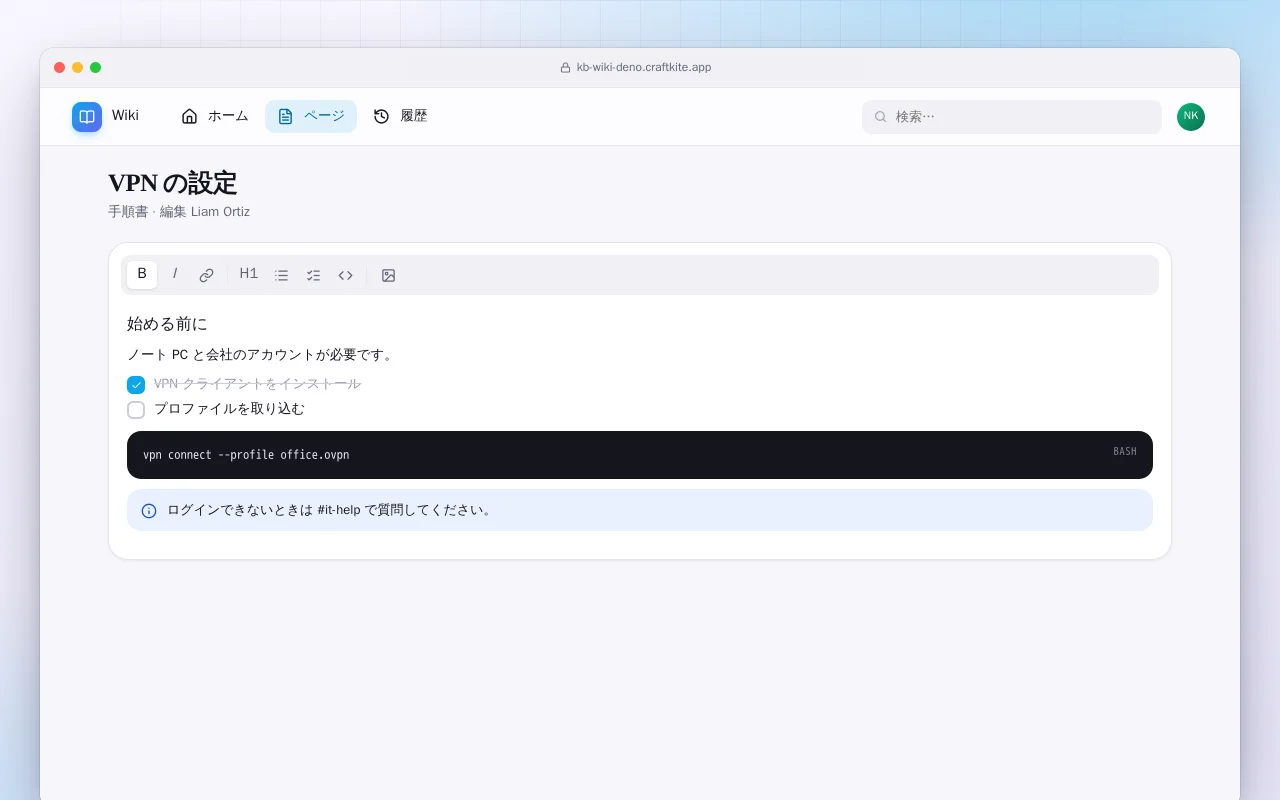Click the Wiki book logo icon
Screen dimensions: 1280x800
click(87, 117)
